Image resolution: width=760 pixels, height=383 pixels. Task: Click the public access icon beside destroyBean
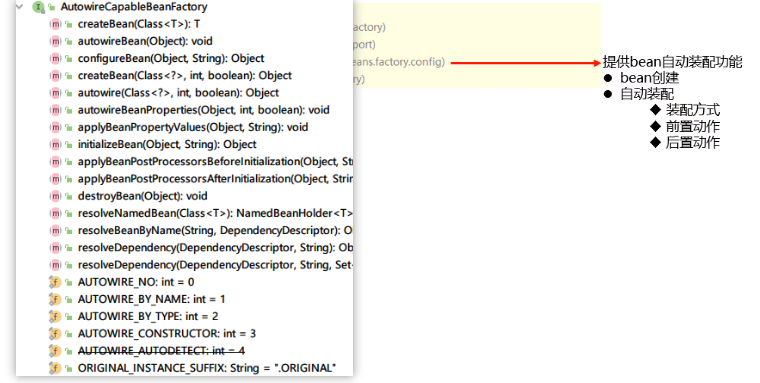(69, 196)
